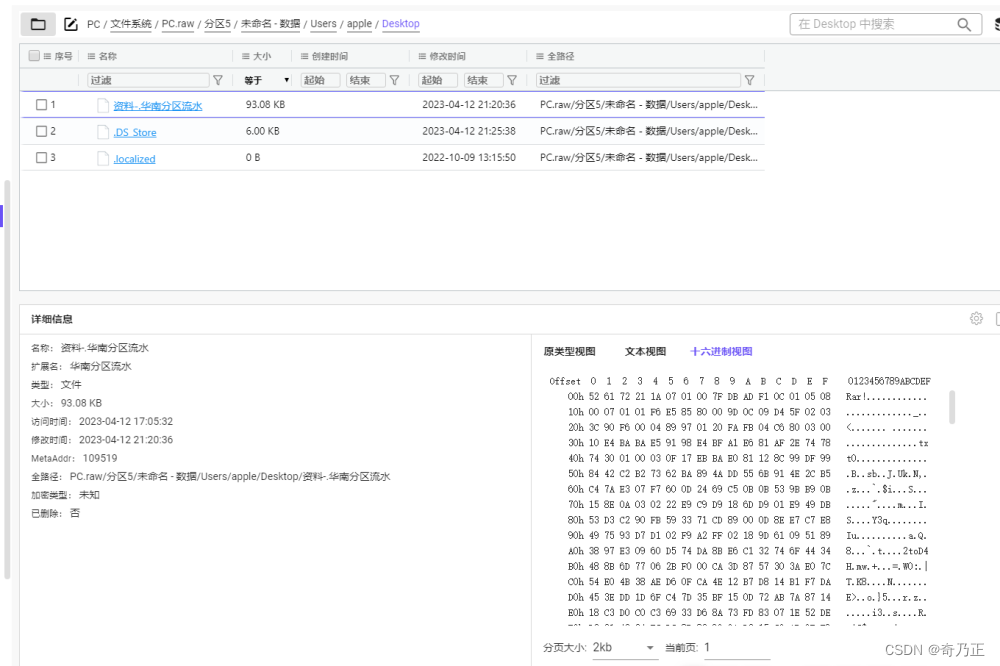Viewport: 1000px width, 666px height.
Task: Click the filter funnel for creation time
Action: coord(395,80)
